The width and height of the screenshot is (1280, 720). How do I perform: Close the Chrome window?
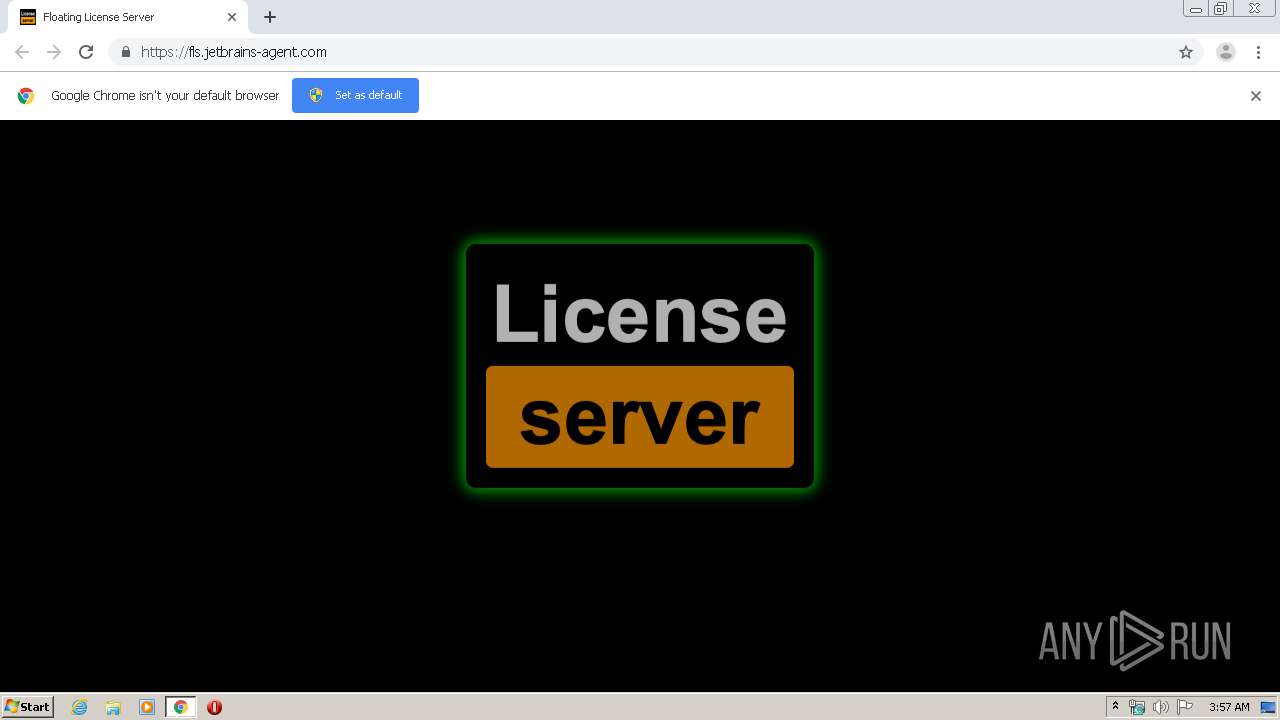point(1254,9)
